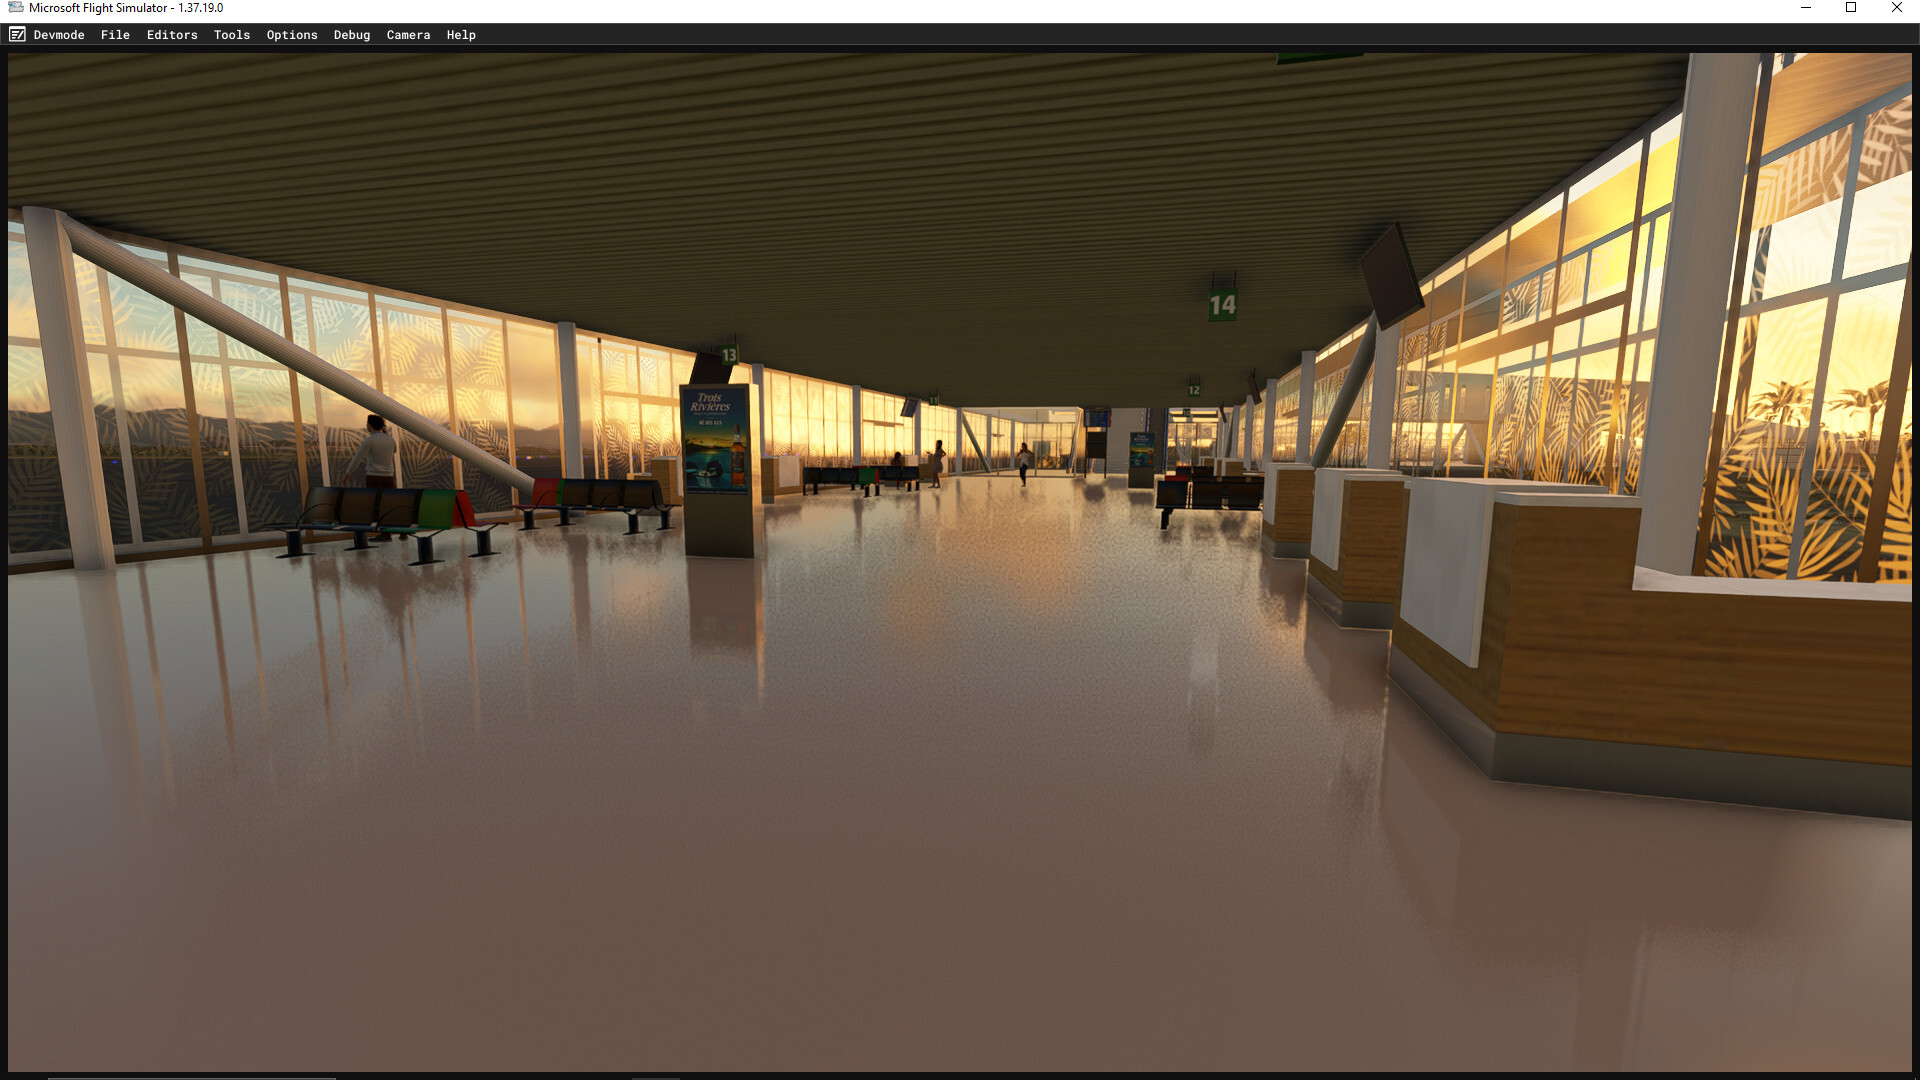
Task: Open the Devmode menu
Action: click(59, 35)
